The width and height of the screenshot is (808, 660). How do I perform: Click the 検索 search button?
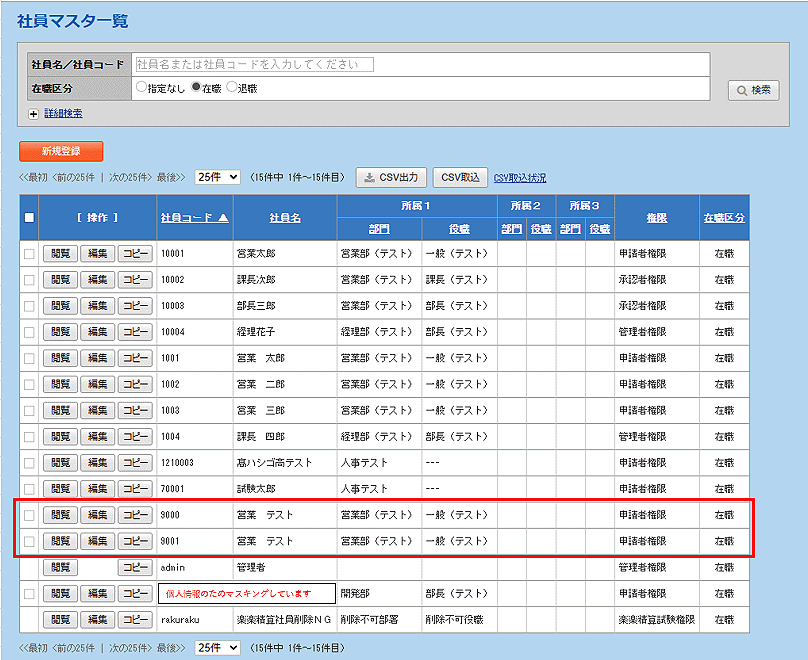tap(753, 90)
